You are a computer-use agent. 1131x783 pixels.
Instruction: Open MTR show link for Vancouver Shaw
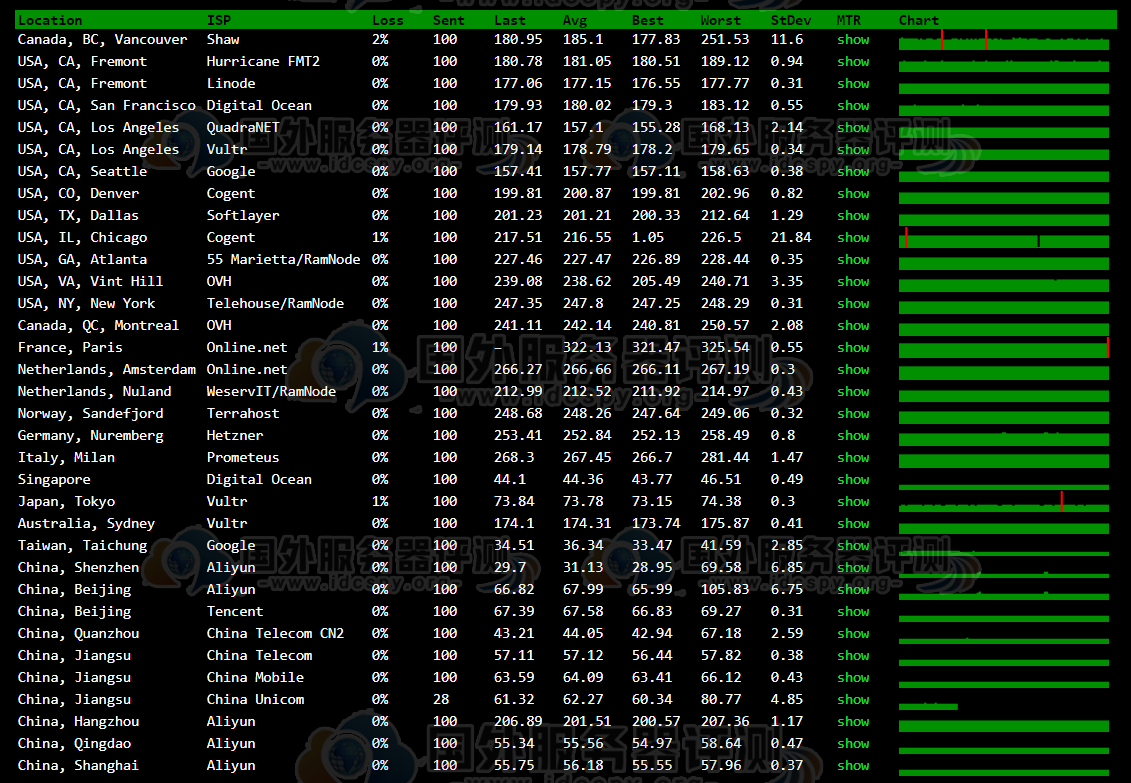point(853,40)
